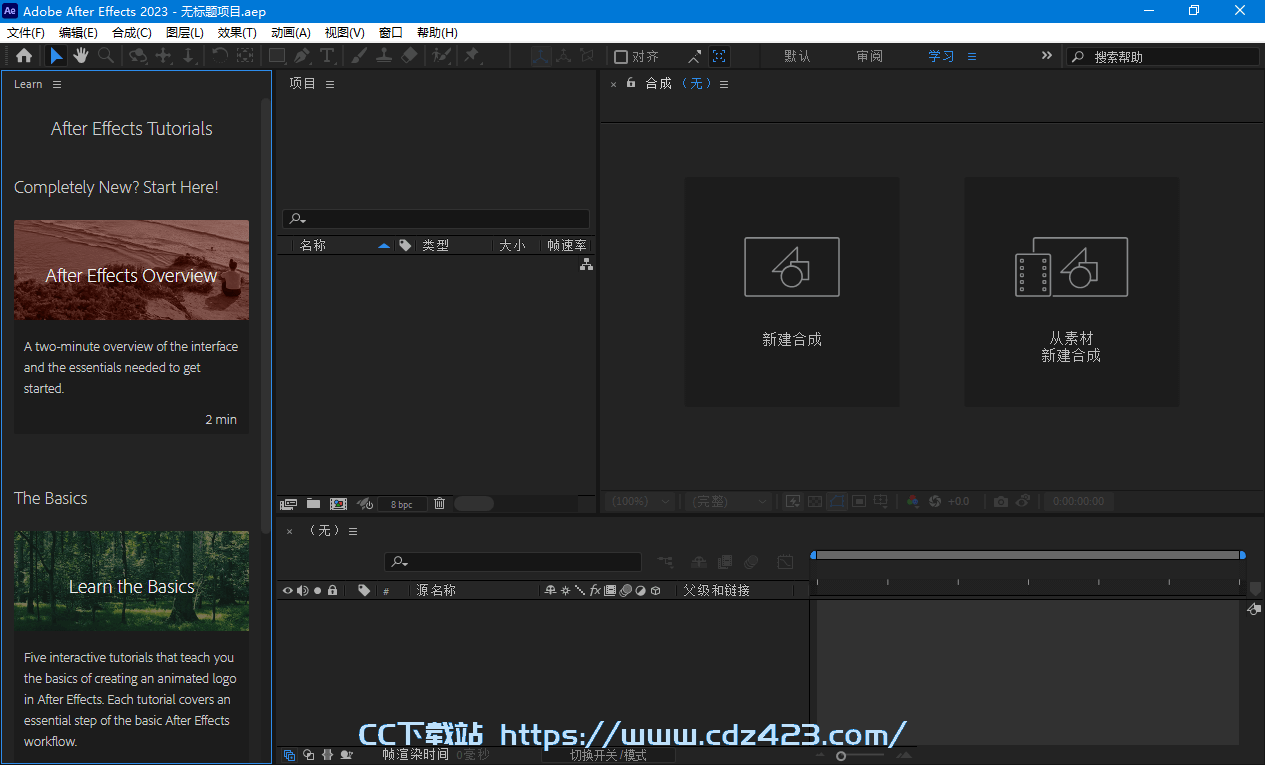Toggle the lock column switch in timeline

click(x=333, y=591)
